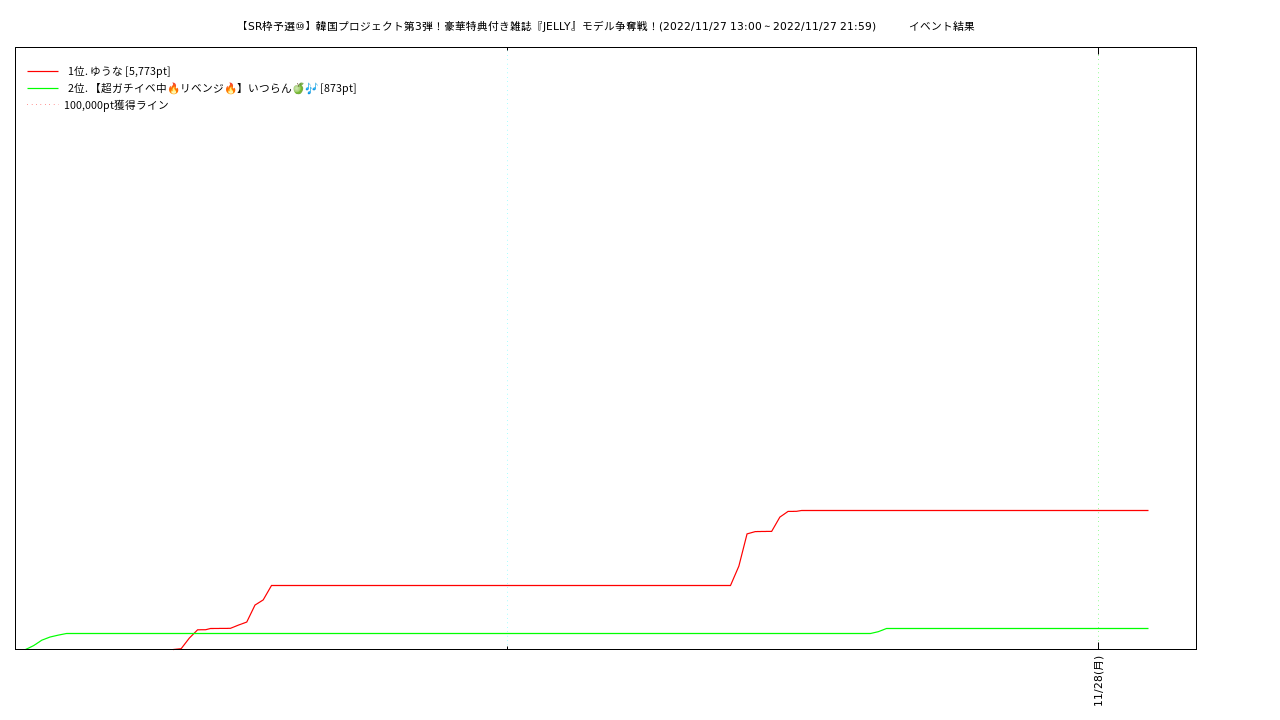Click the right end of the red line
The height and width of the screenshot is (720, 1280).
[x=1147, y=511]
